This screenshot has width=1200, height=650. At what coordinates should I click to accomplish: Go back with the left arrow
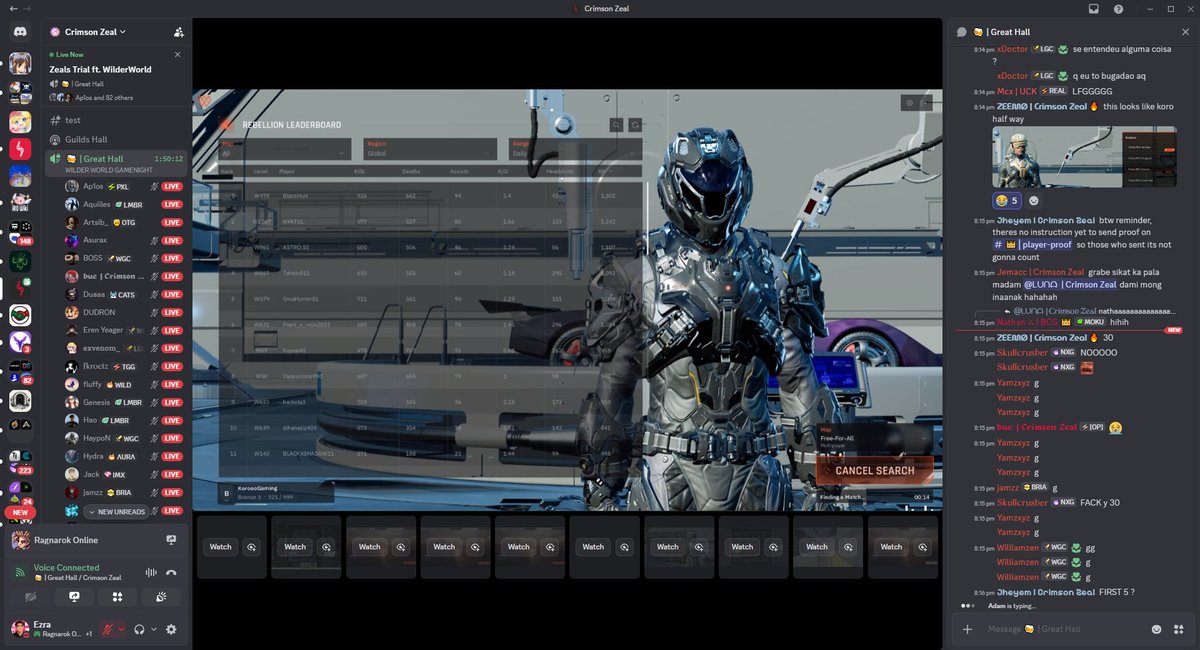coord(12,9)
